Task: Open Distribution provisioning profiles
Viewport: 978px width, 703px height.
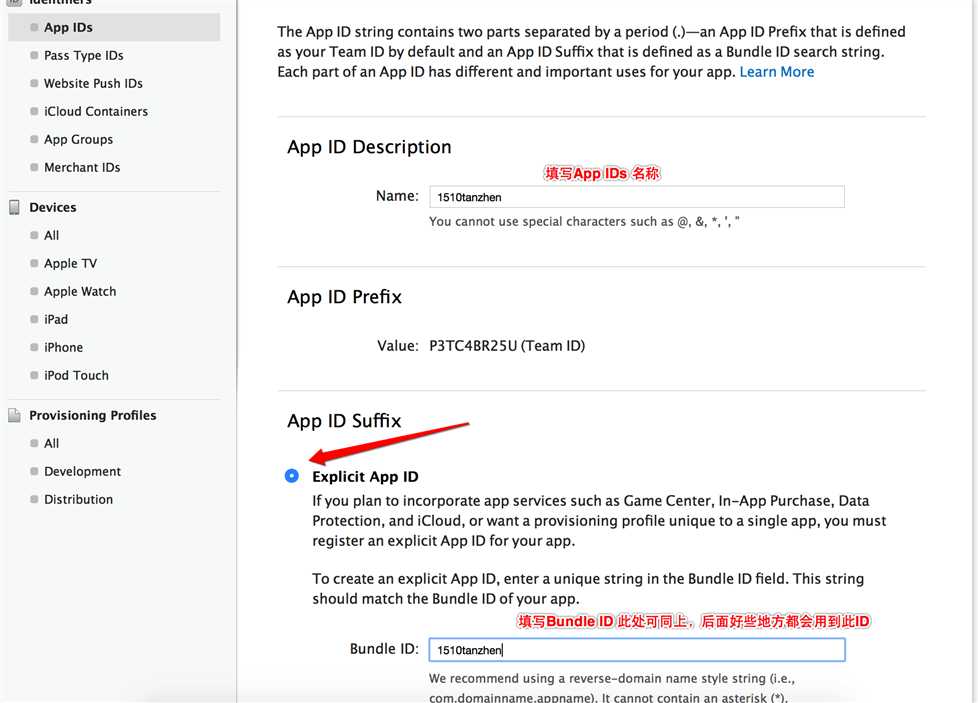Action: (78, 500)
